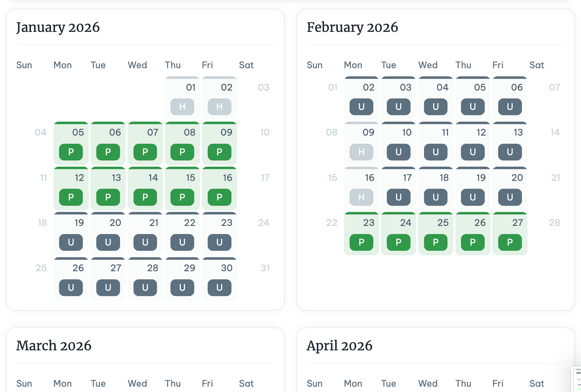
Task: Click the H badge on February 09
Action: tap(361, 152)
